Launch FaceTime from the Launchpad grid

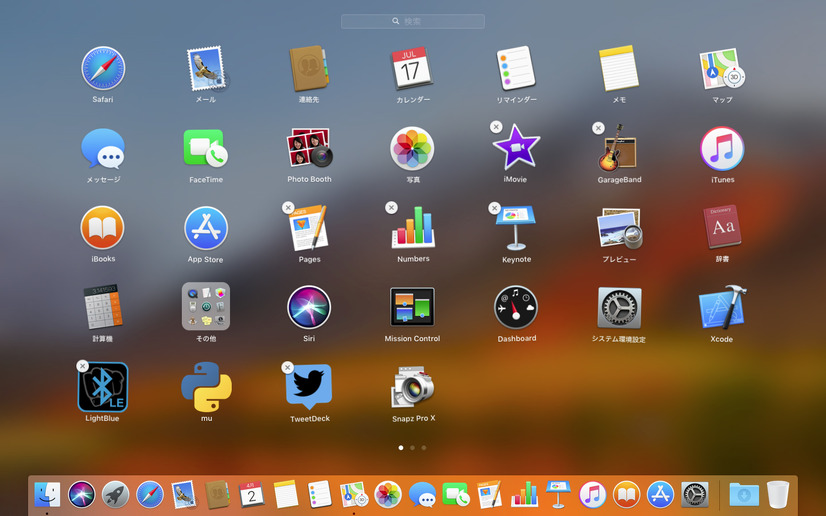coord(206,148)
